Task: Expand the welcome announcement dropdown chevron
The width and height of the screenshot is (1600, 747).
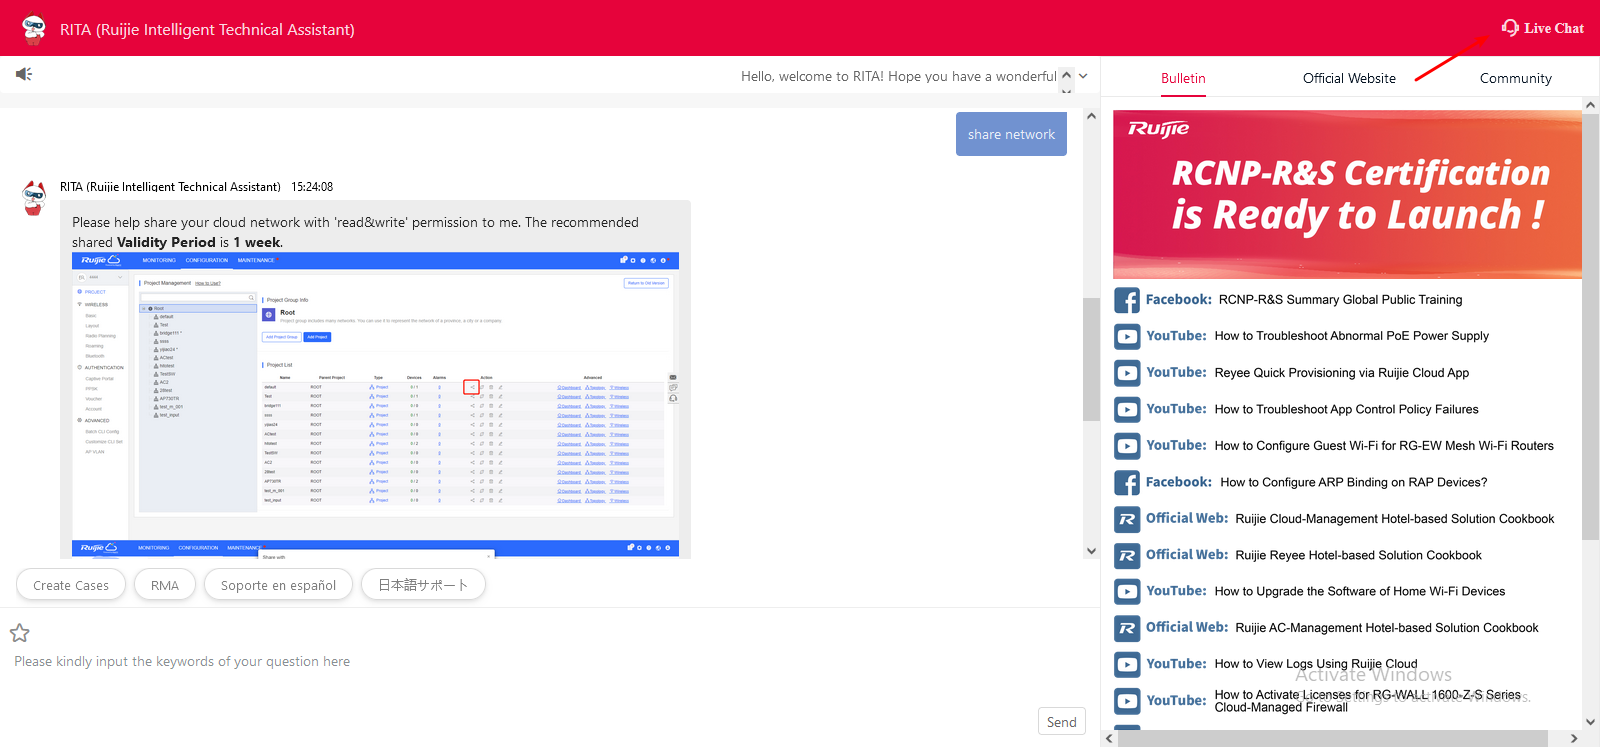Action: 1083,76
